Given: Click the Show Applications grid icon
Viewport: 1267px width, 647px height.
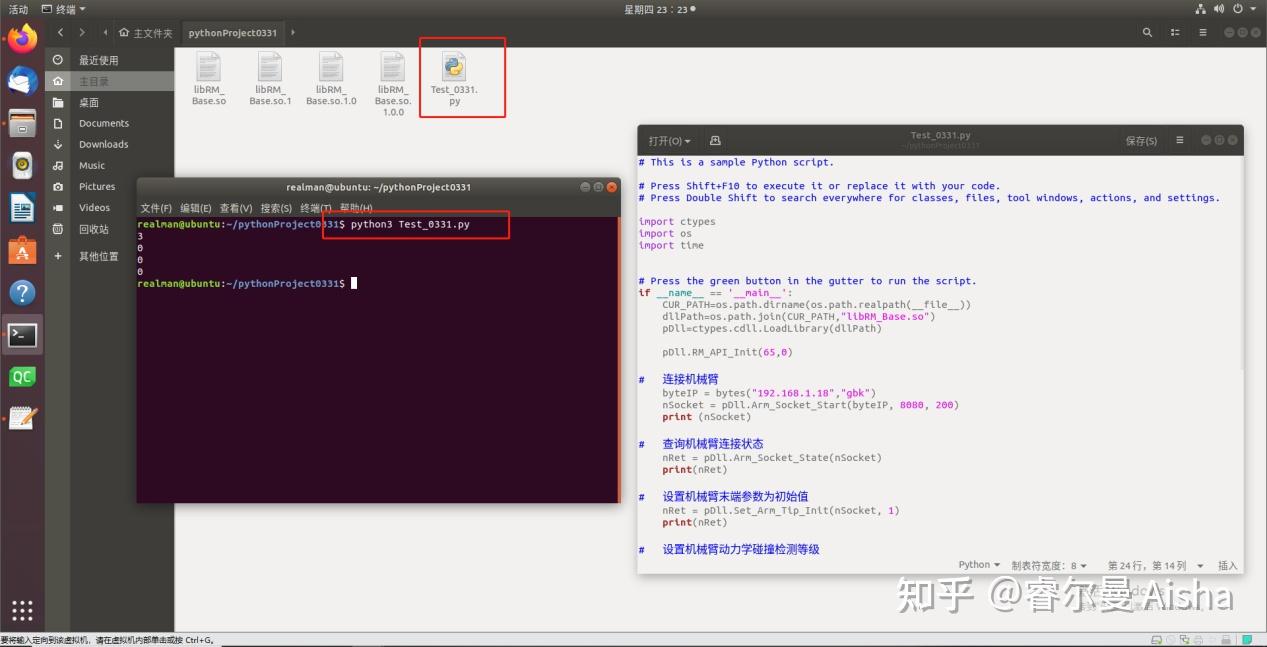Looking at the screenshot, I should pyautogui.click(x=21, y=610).
